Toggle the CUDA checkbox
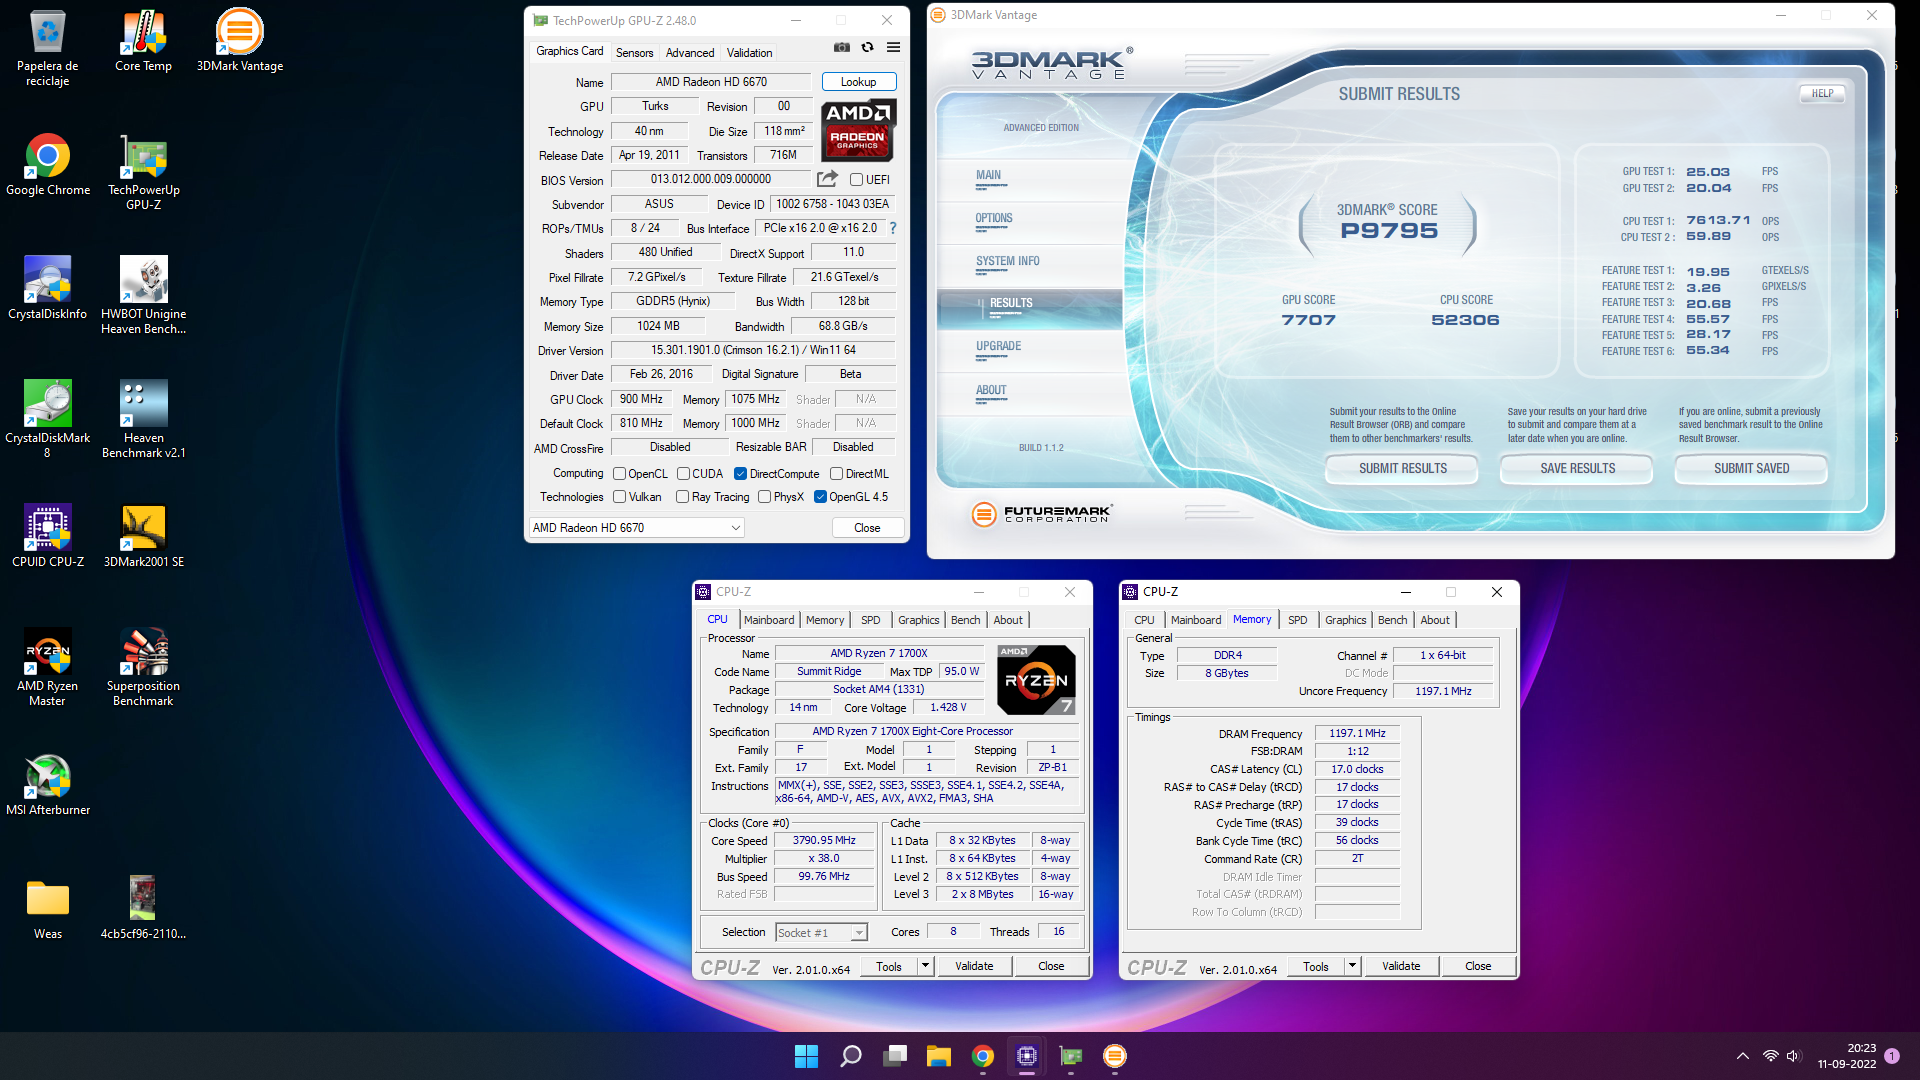 684,474
